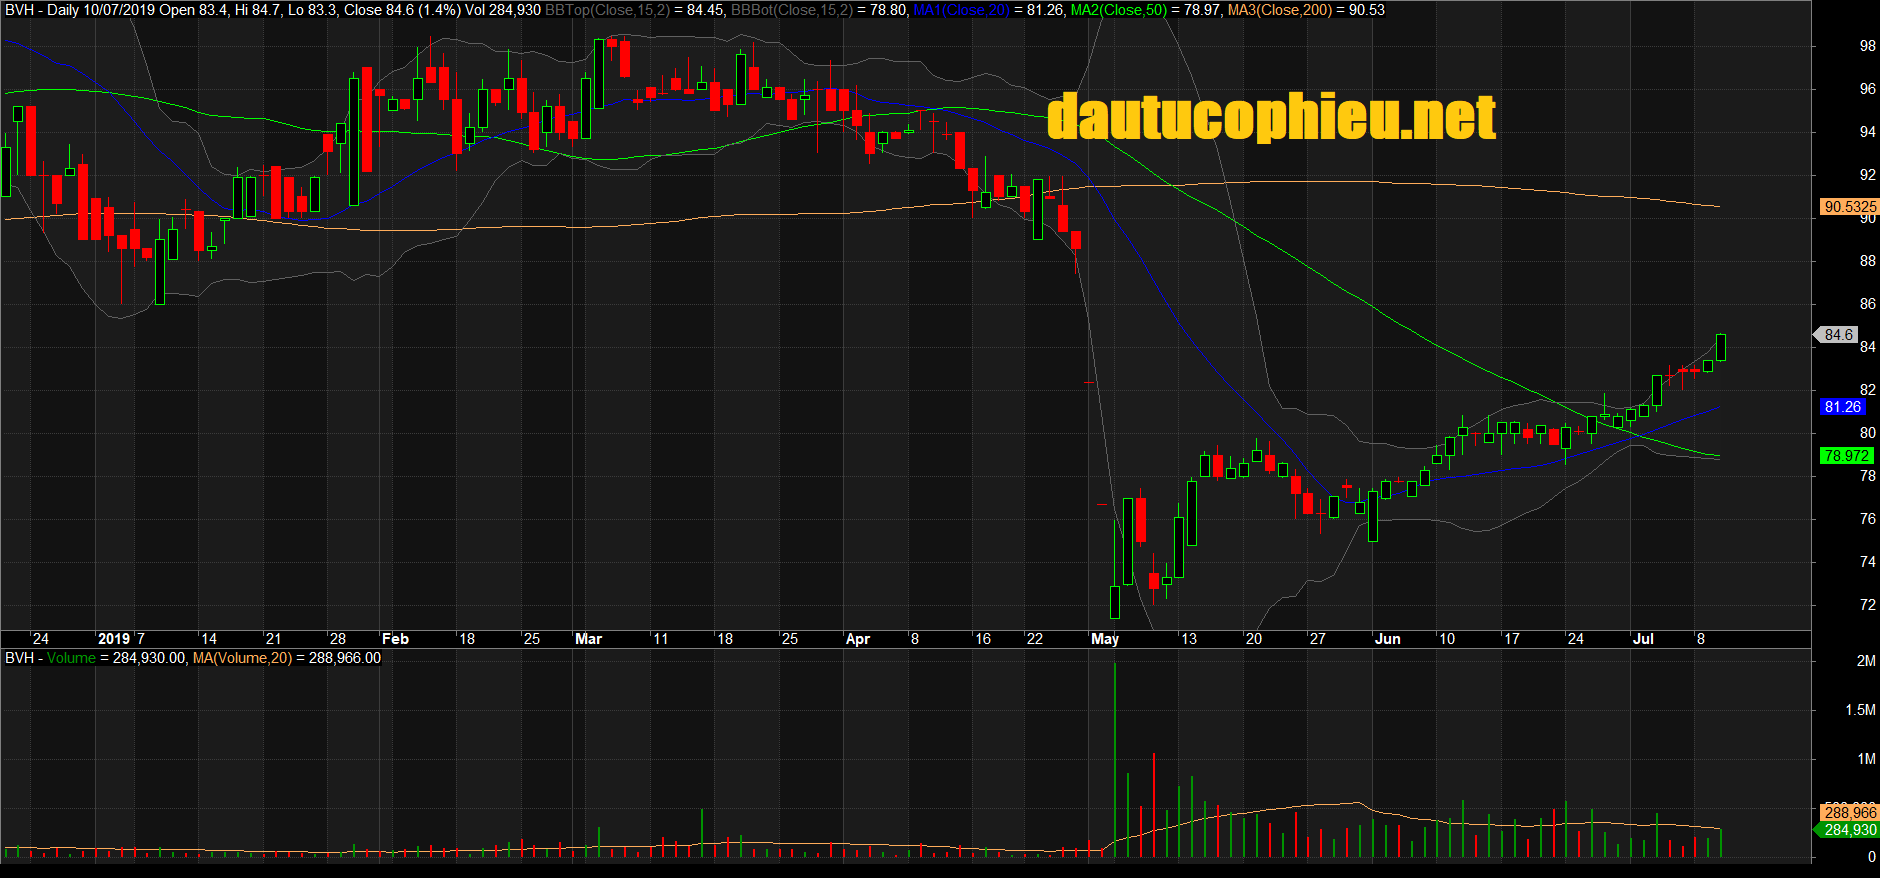This screenshot has height=878, width=1880.
Task: Click the 96 price axis label
Action: click(x=1867, y=89)
